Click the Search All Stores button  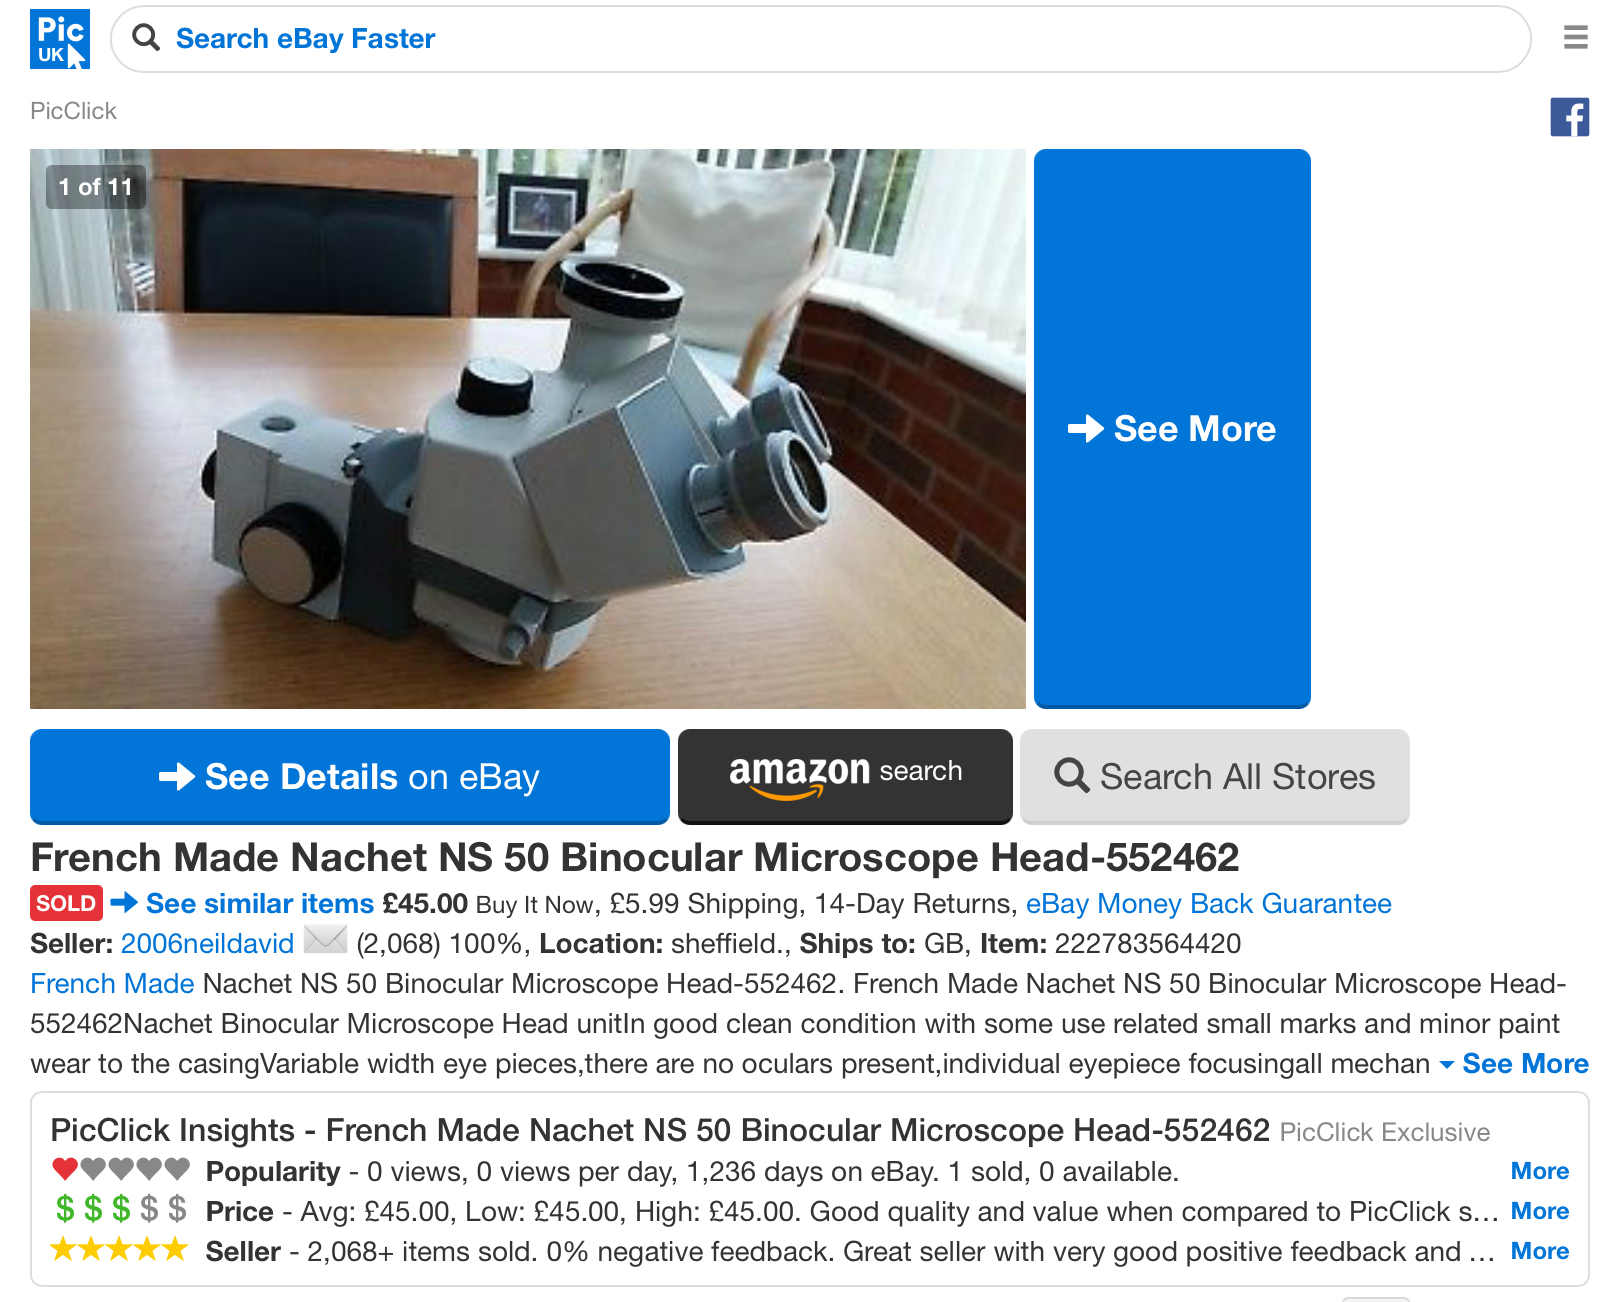pos(1215,776)
